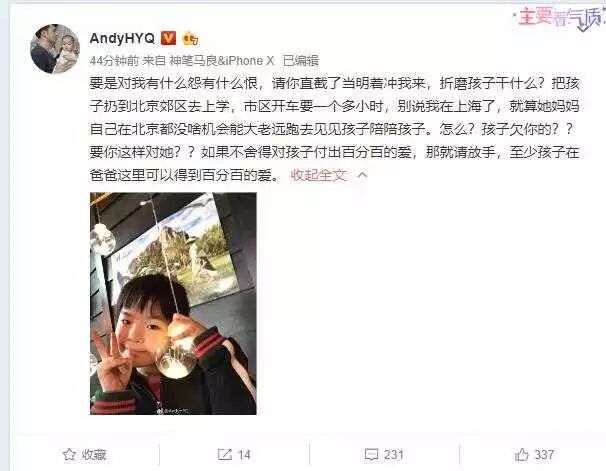The width and height of the screenshot is (606, 471).
Task: Open AndyHYQ's profile avatar
Action: click(55, 49)
